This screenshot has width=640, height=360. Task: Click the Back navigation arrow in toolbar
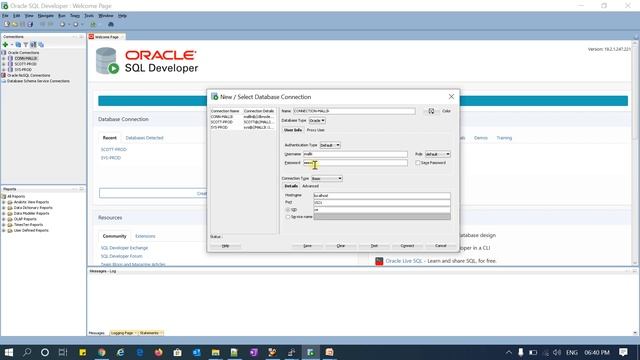click(62, 24)
